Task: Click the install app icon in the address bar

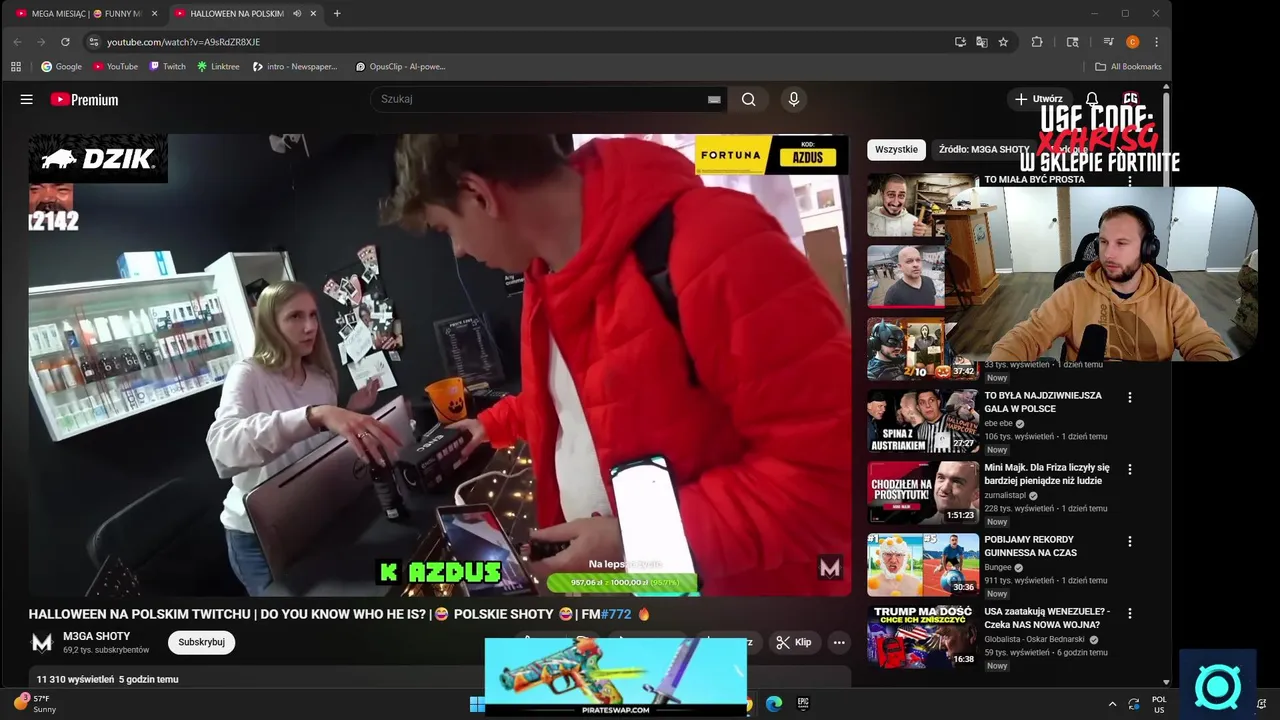Action: pos(960,42)
